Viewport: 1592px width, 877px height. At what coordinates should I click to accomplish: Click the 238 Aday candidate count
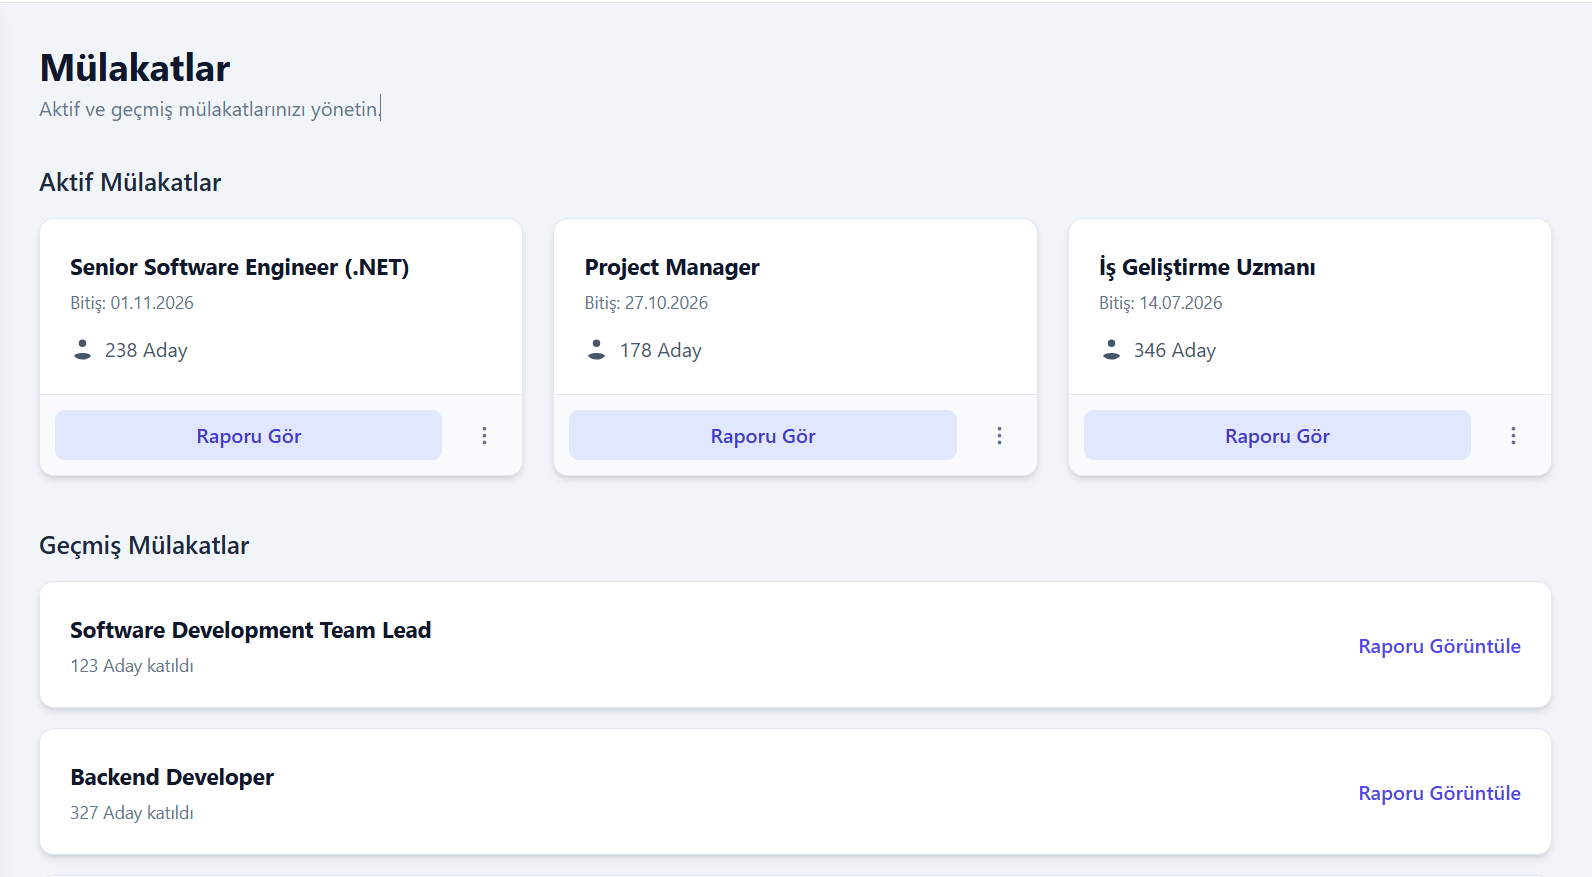pos(146,350)
